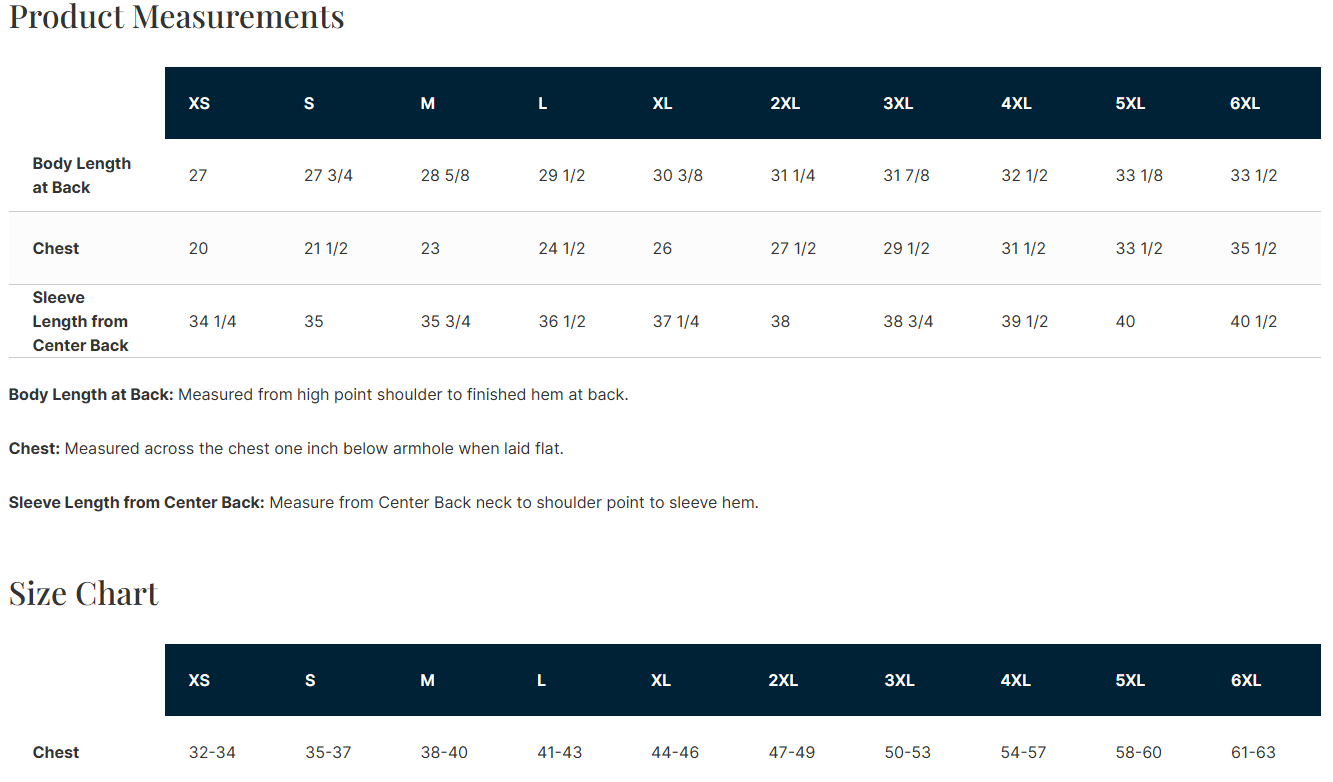The height and width of the screenshot is (782, 1333).
Task: Click the Chest row label in Product Measurements
Action: (x=56, y=248)
